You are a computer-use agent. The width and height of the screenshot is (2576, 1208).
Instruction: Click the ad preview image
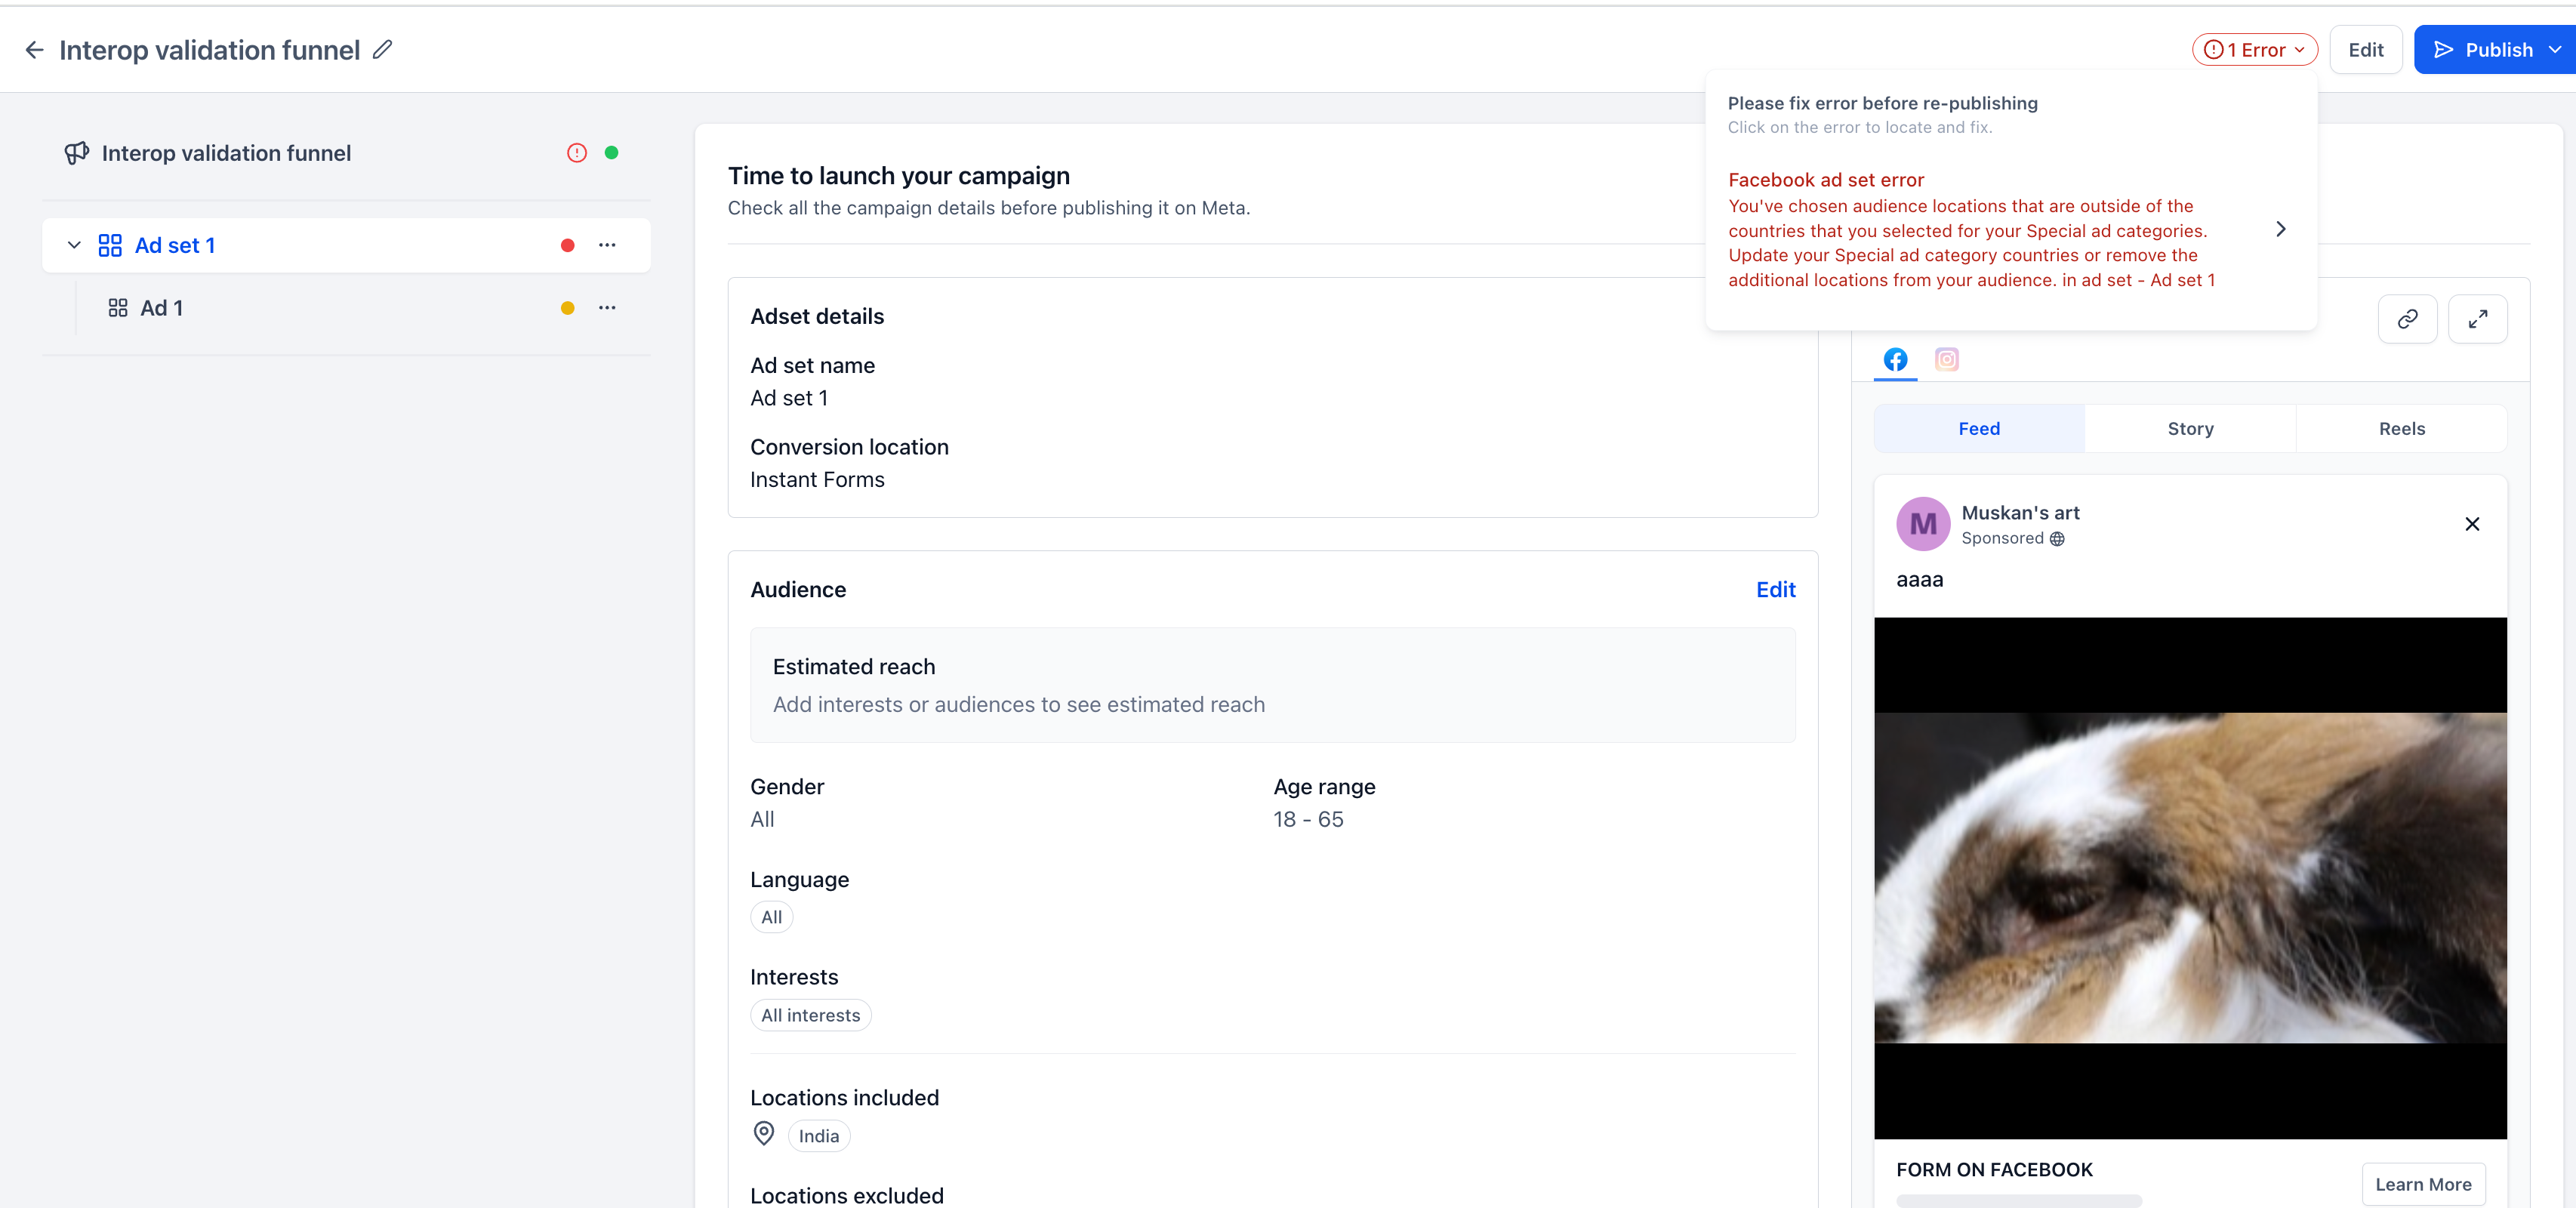(2190, 878)
